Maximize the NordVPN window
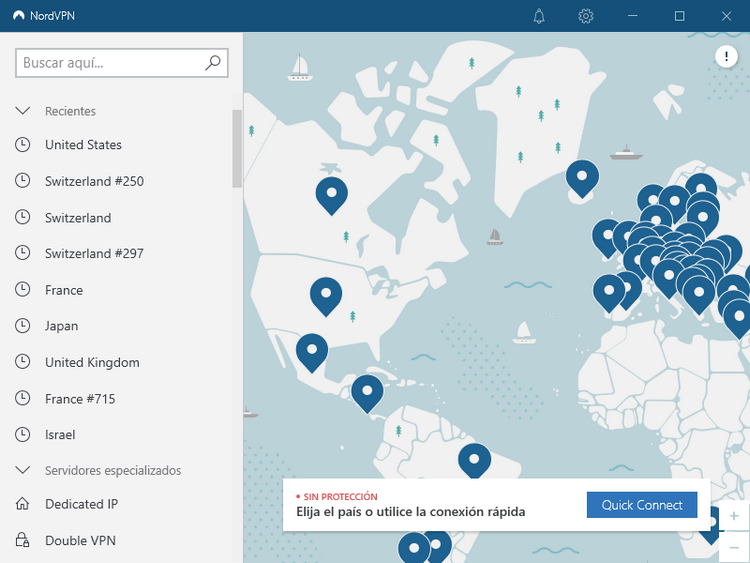The image size is (750, 563). pos(679,16)
